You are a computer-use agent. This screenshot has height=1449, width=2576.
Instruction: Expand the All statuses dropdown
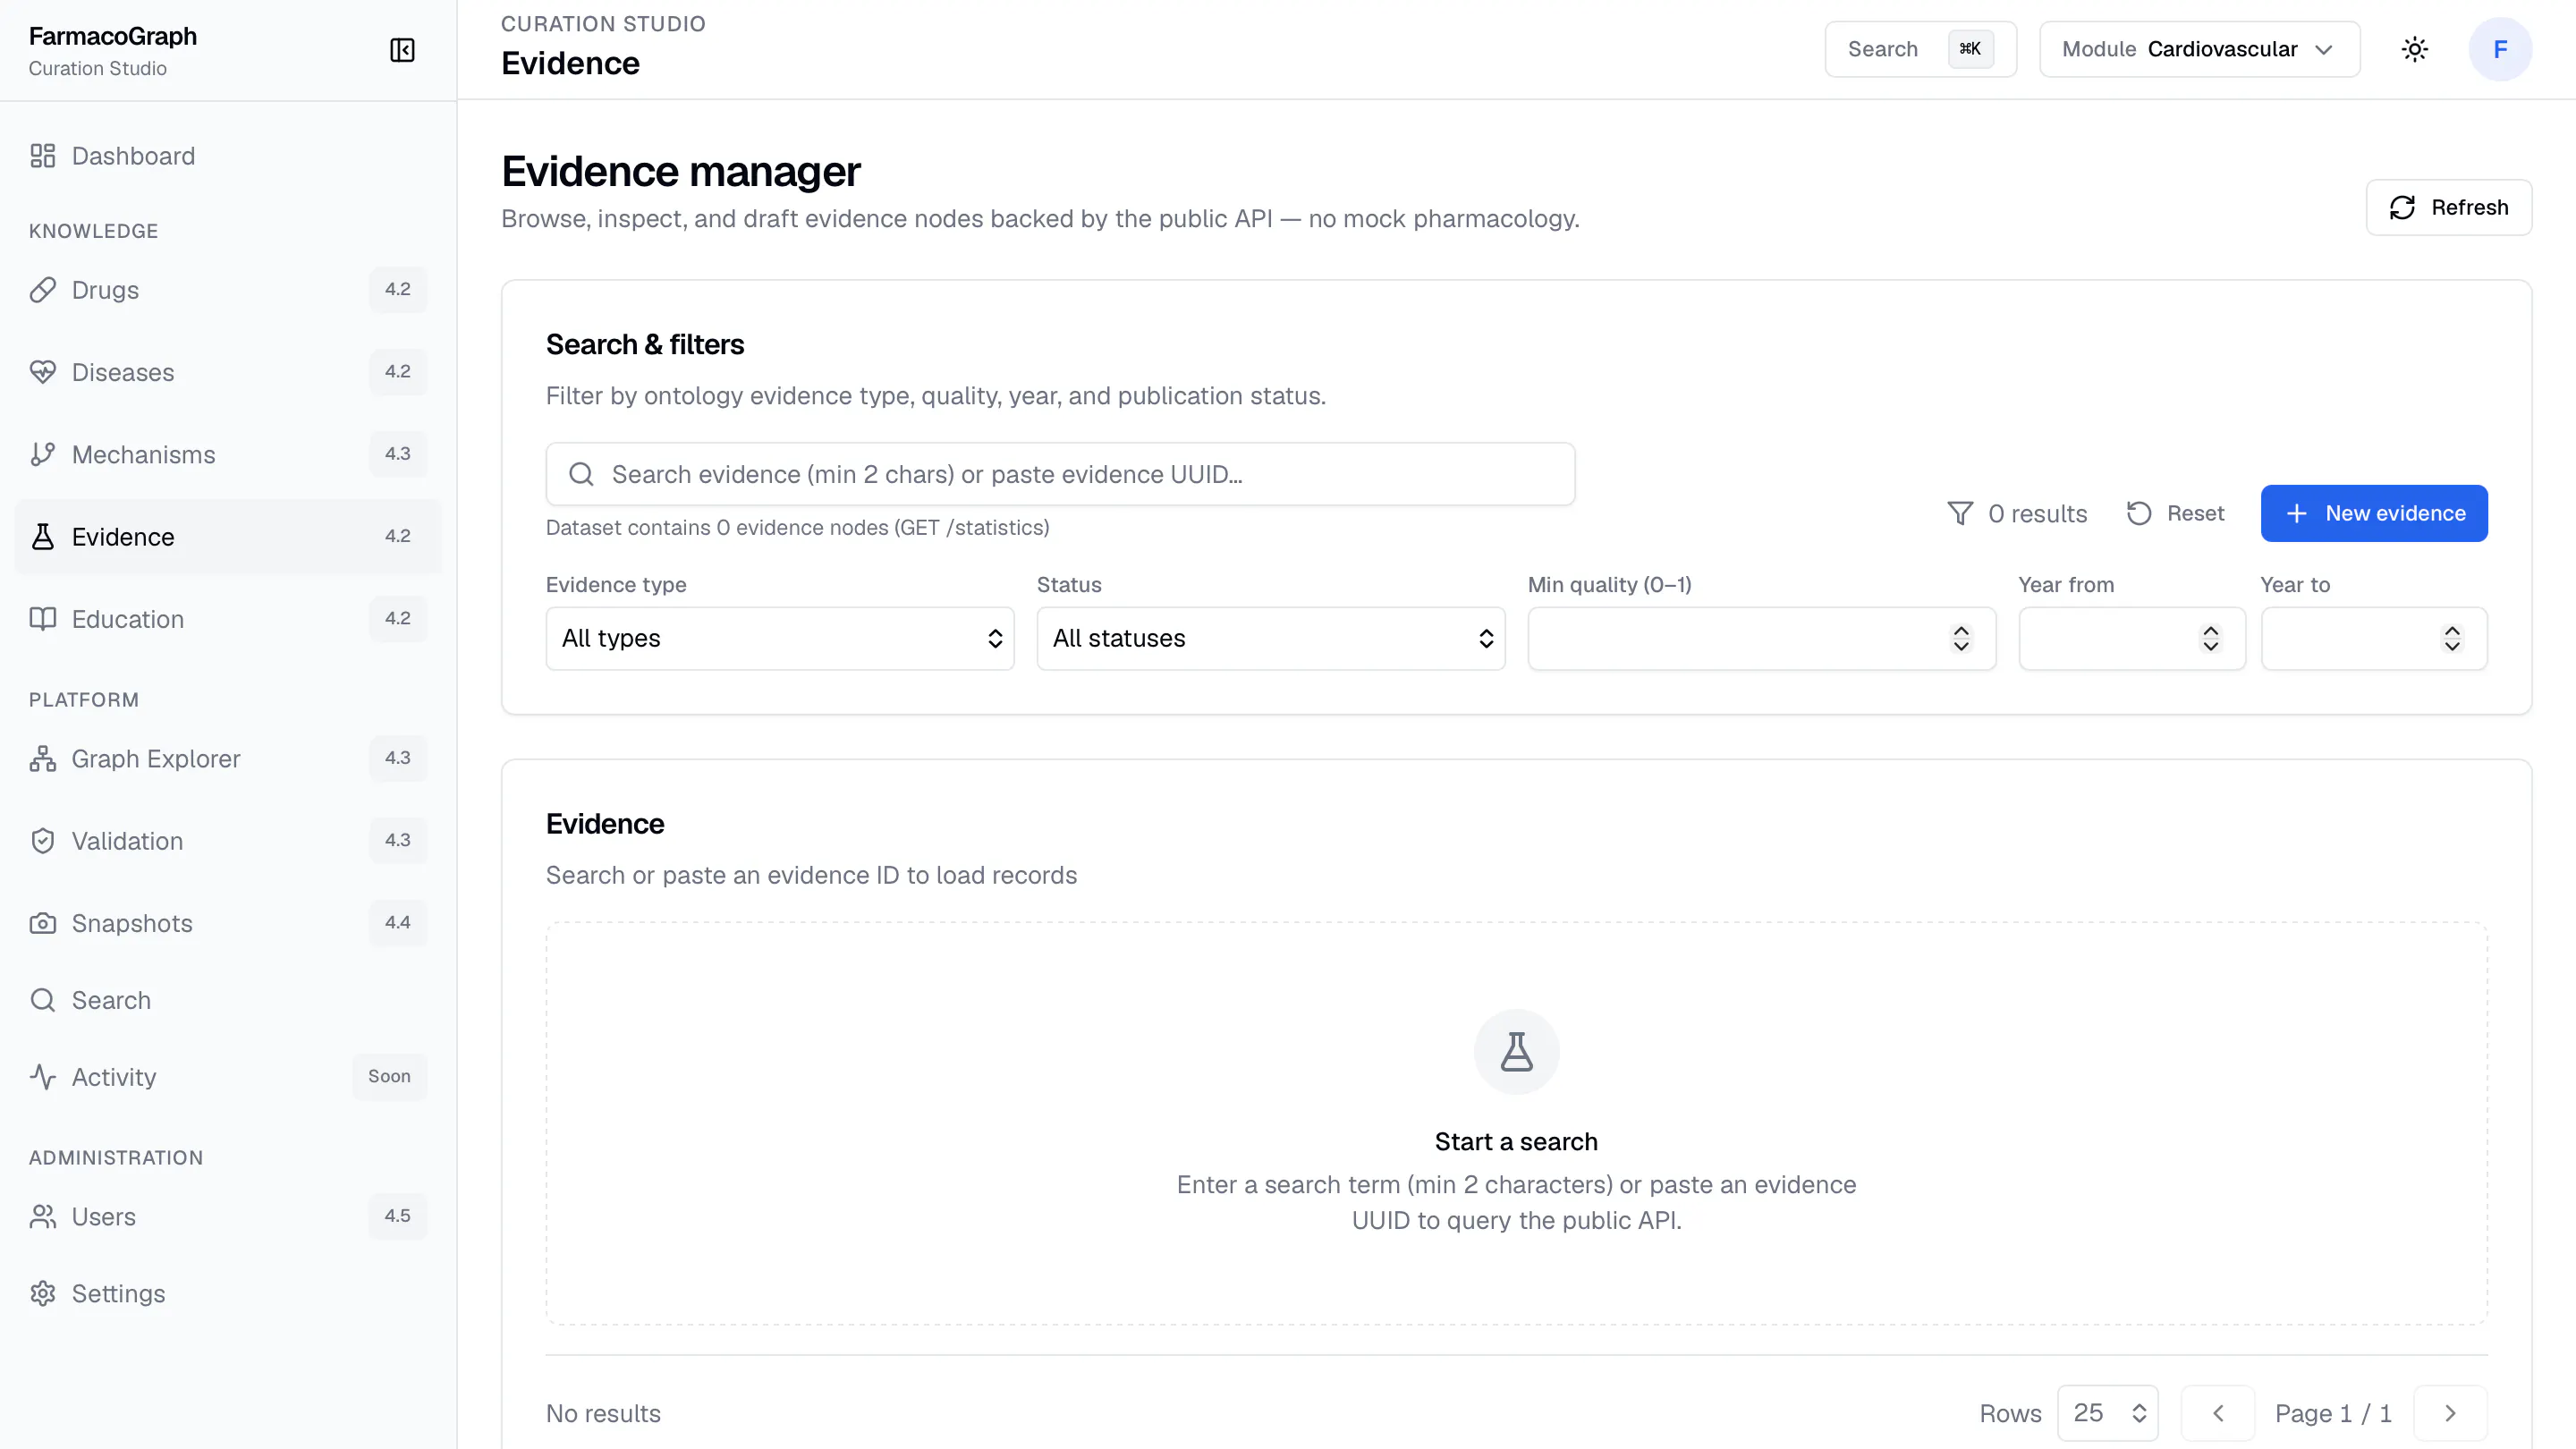[x=1271, y=638]
